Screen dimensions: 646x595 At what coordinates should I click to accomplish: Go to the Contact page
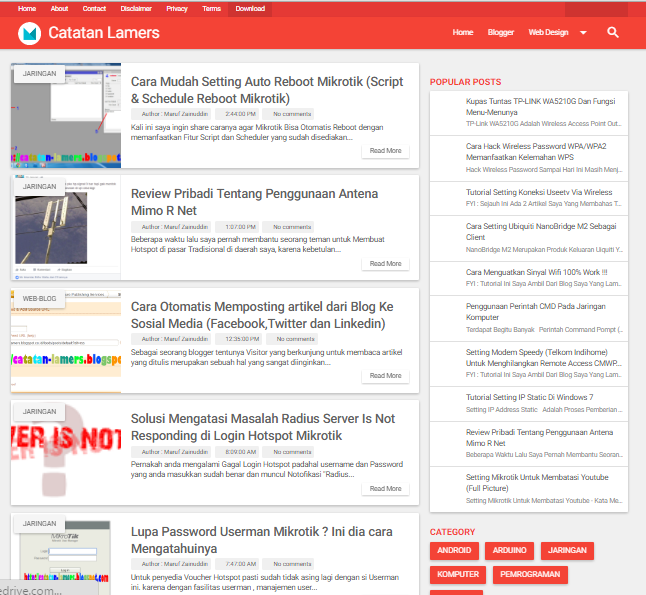94,9
